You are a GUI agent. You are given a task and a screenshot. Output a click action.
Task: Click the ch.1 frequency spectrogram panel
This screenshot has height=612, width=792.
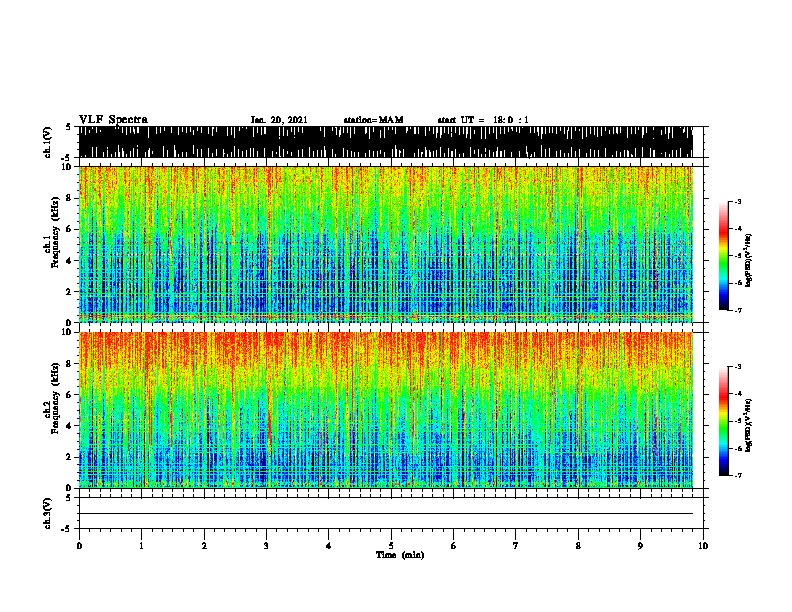pyautogui.click(x=386, y=244)
